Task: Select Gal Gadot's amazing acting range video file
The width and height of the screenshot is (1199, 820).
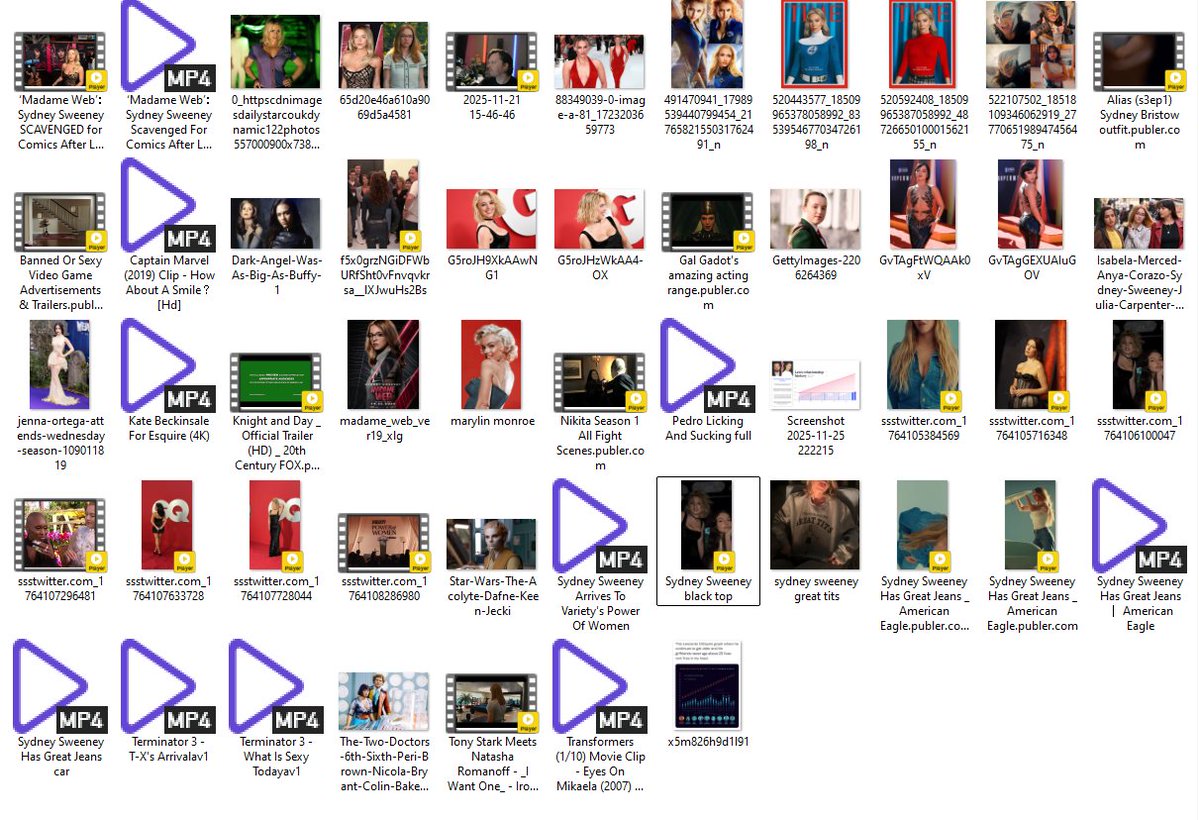Action: click(x=708, y=223)
